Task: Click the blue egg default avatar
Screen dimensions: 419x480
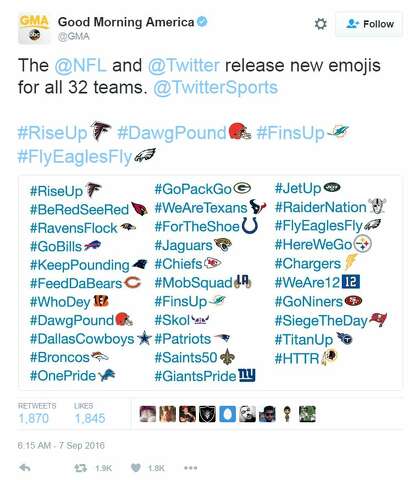Action: click(x=227, y=414)
